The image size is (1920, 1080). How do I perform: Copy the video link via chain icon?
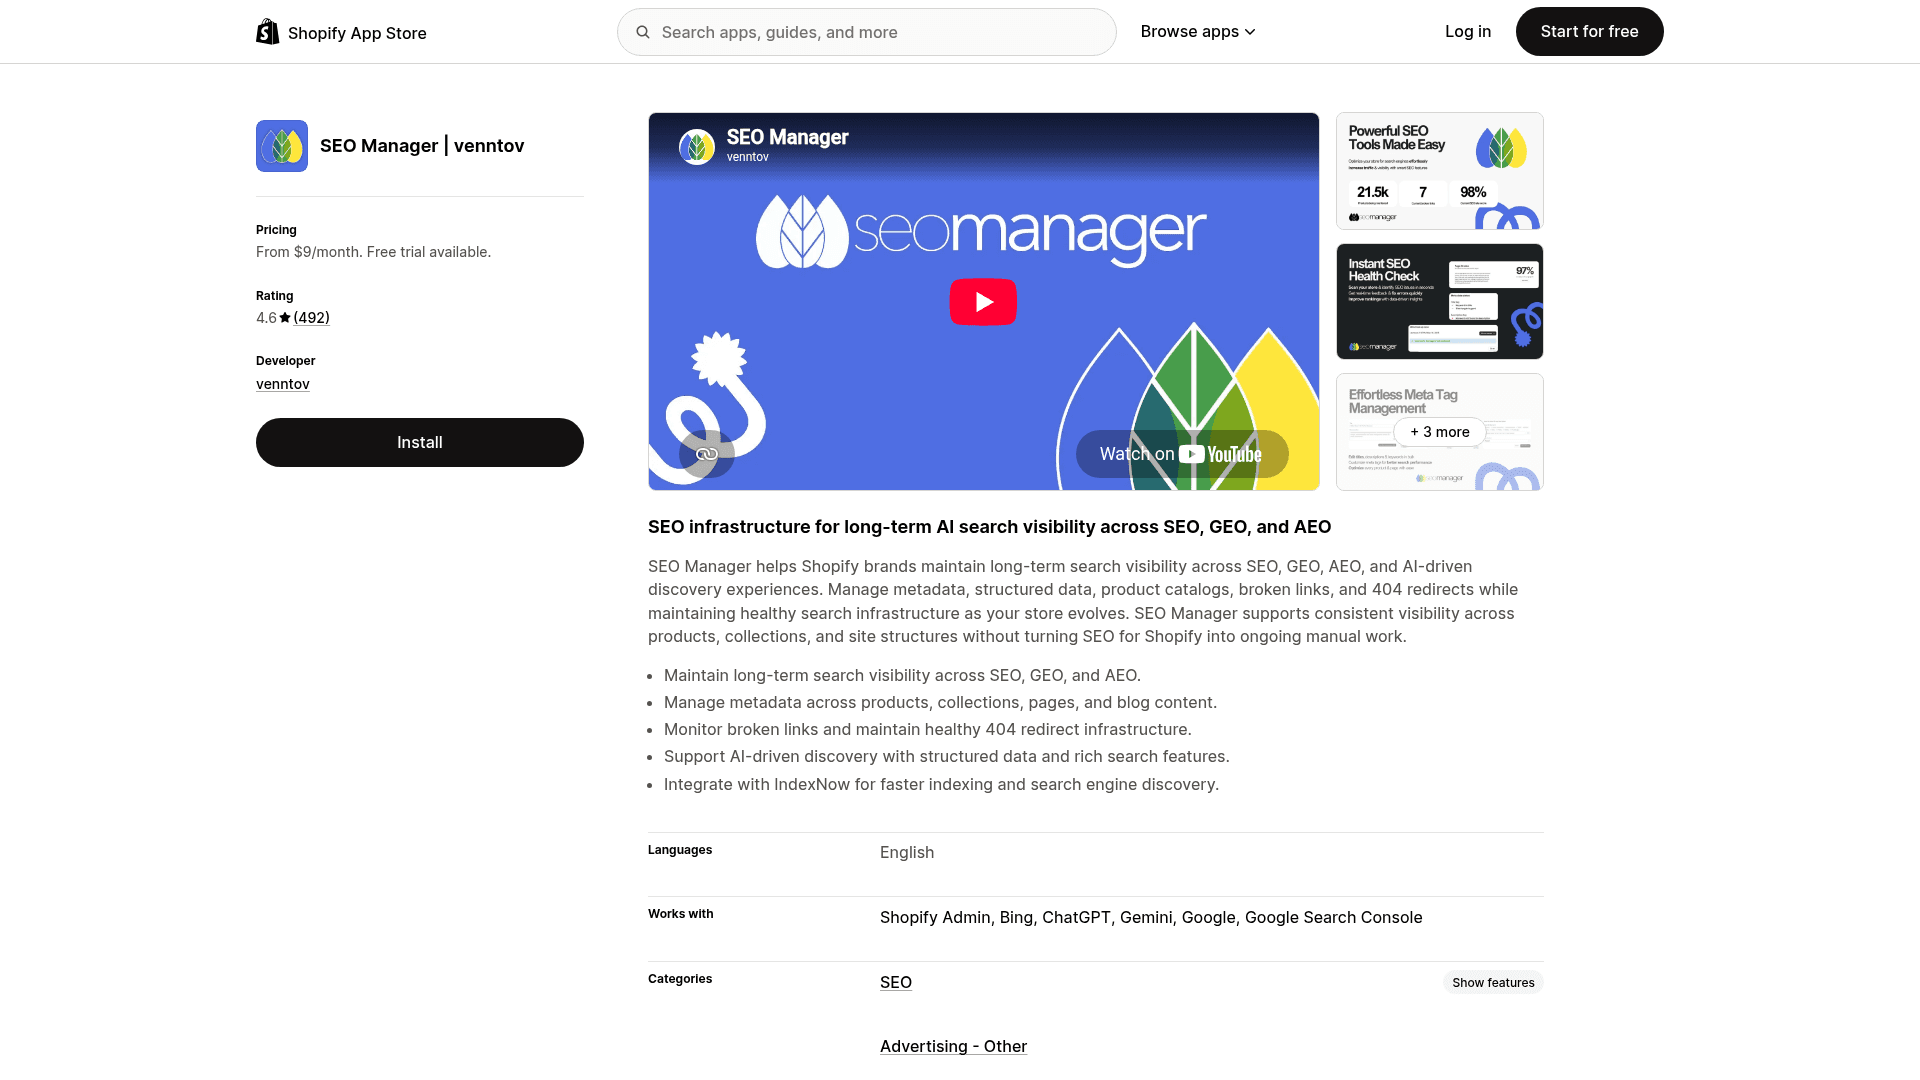pyautogui.click(x=707, y=454)
